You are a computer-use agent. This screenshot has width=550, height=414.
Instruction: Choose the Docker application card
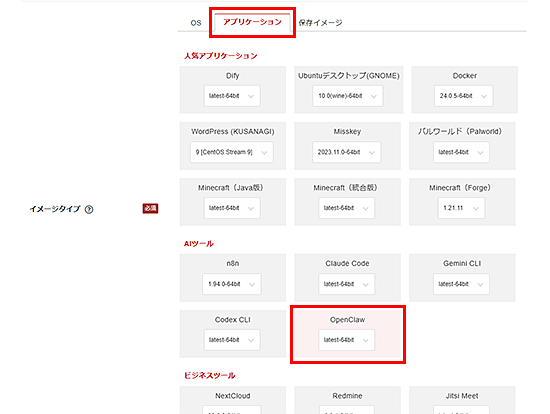coord(464,89)
